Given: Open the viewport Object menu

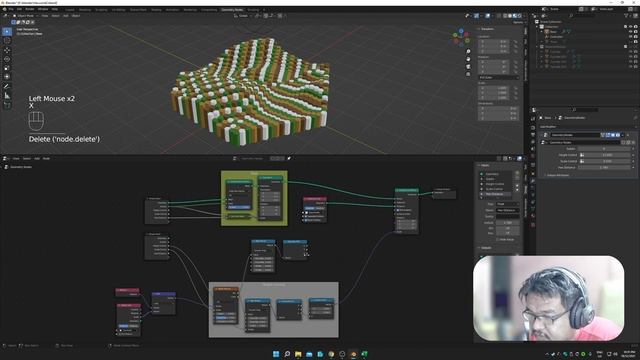Looking at the screenshot, I should point(76,16).
